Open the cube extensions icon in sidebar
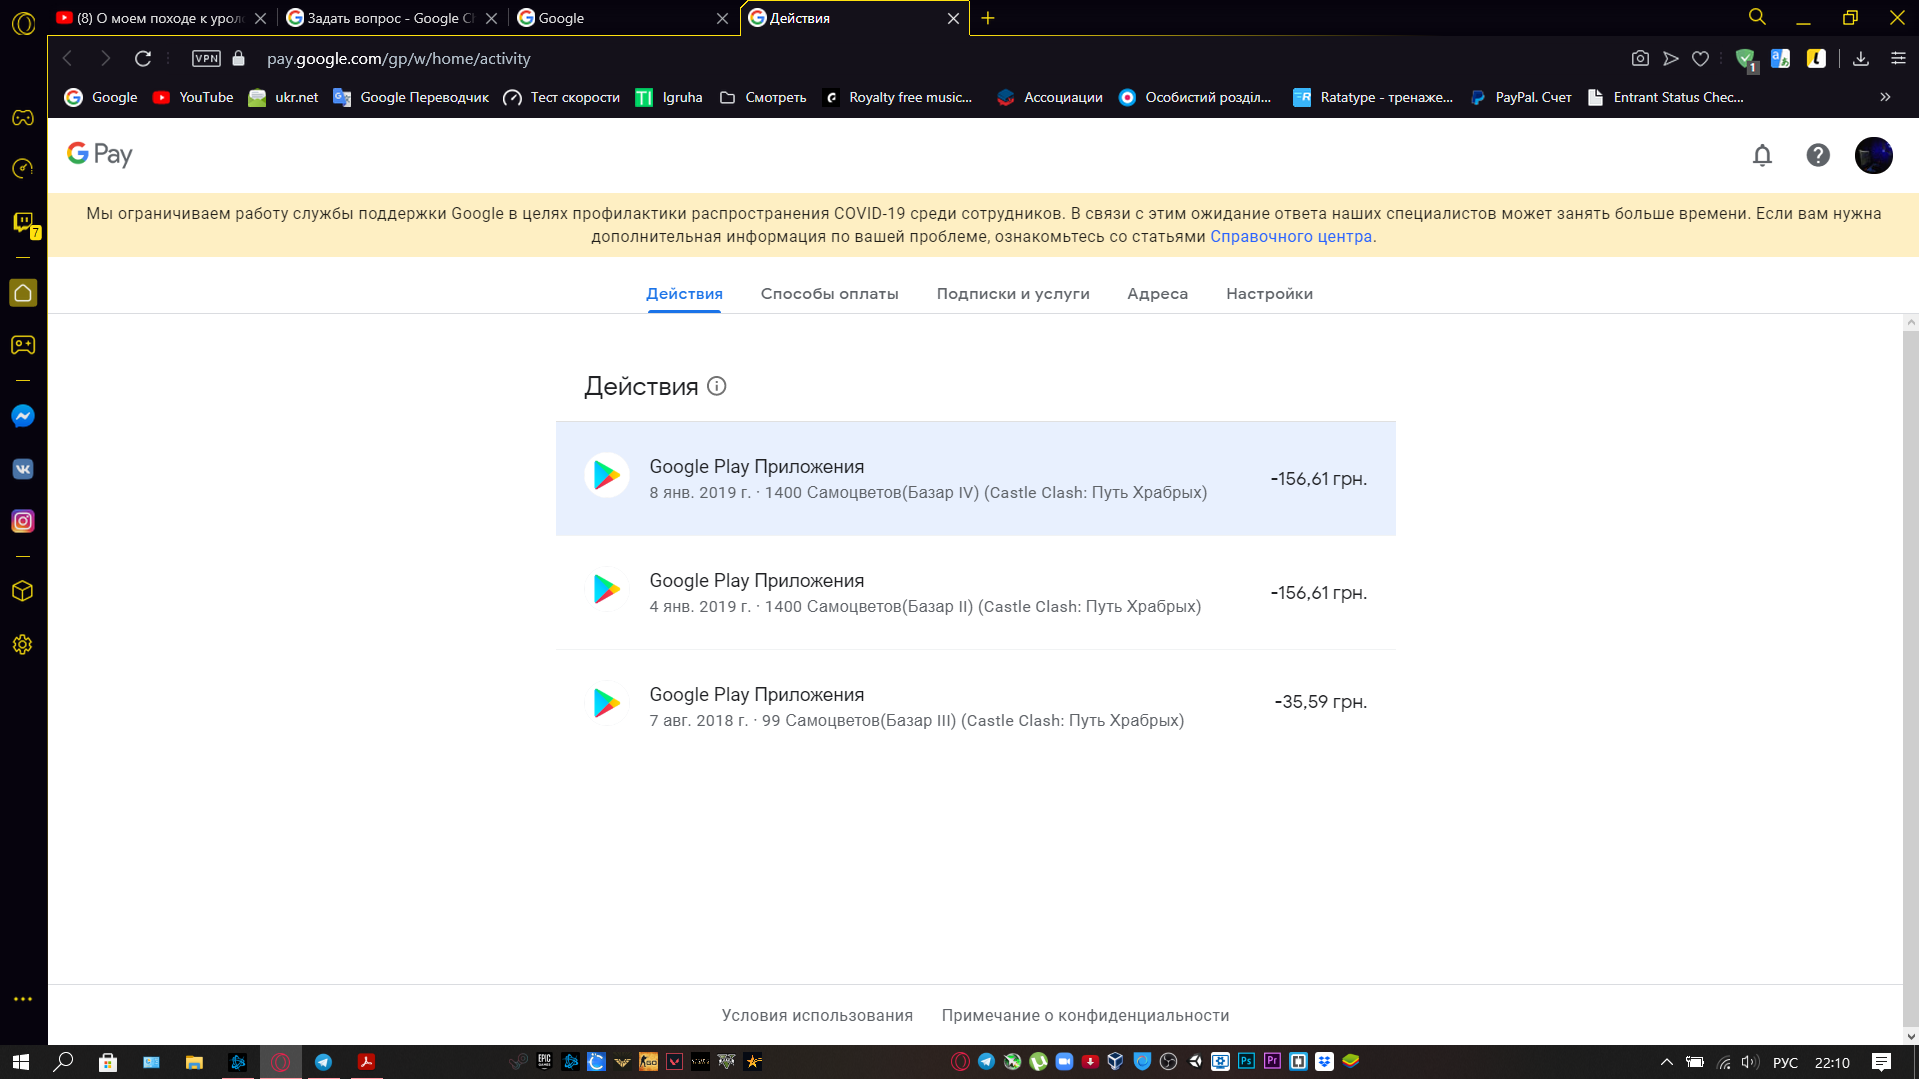This screenshot has height=1079, width=1919. pos(23,592)
